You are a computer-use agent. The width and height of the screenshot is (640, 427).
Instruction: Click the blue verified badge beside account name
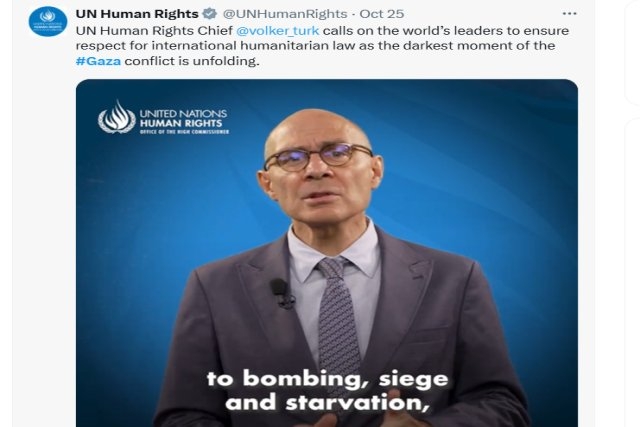point(210,13)
